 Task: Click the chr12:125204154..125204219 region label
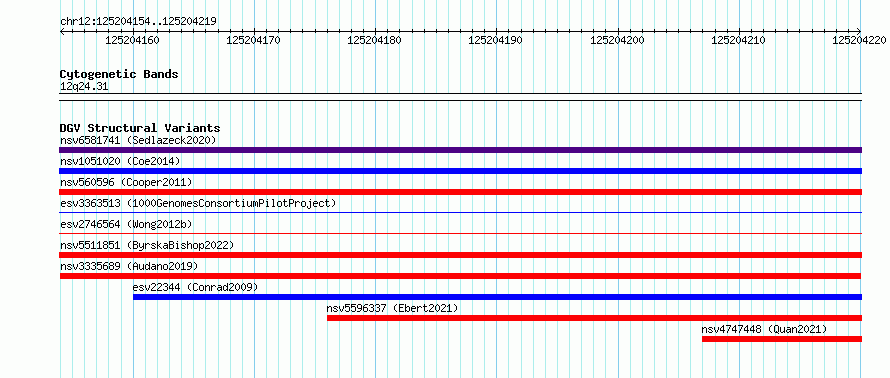138,21
